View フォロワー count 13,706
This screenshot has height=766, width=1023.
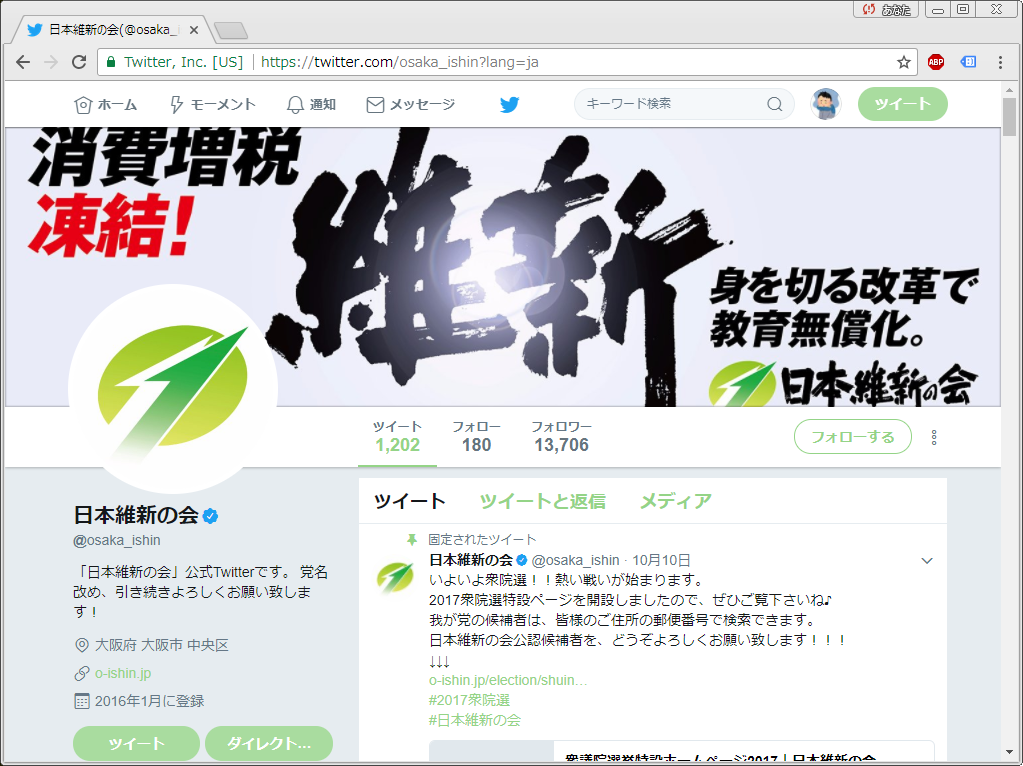(561, 437)
